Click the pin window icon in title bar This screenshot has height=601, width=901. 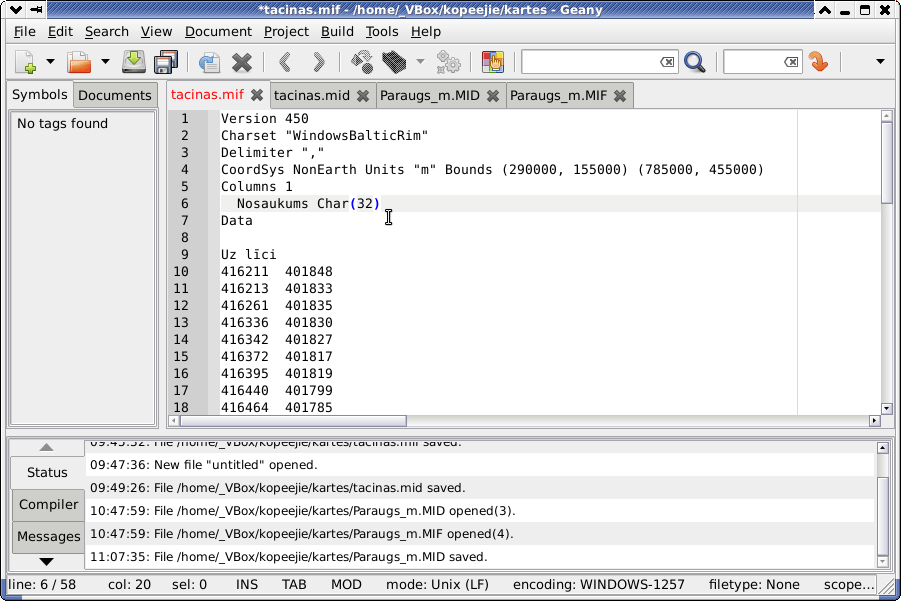pyautogui.click(x=36, y=10)
